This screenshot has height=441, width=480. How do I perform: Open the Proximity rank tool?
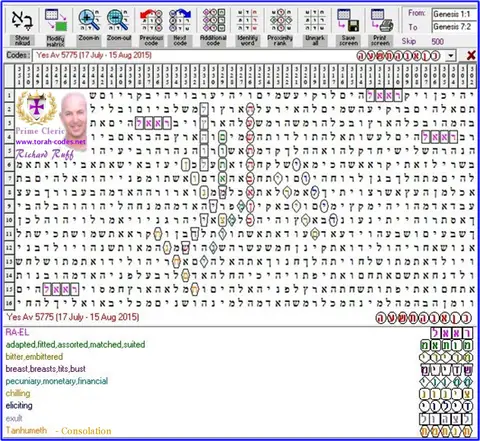(281, 20)
